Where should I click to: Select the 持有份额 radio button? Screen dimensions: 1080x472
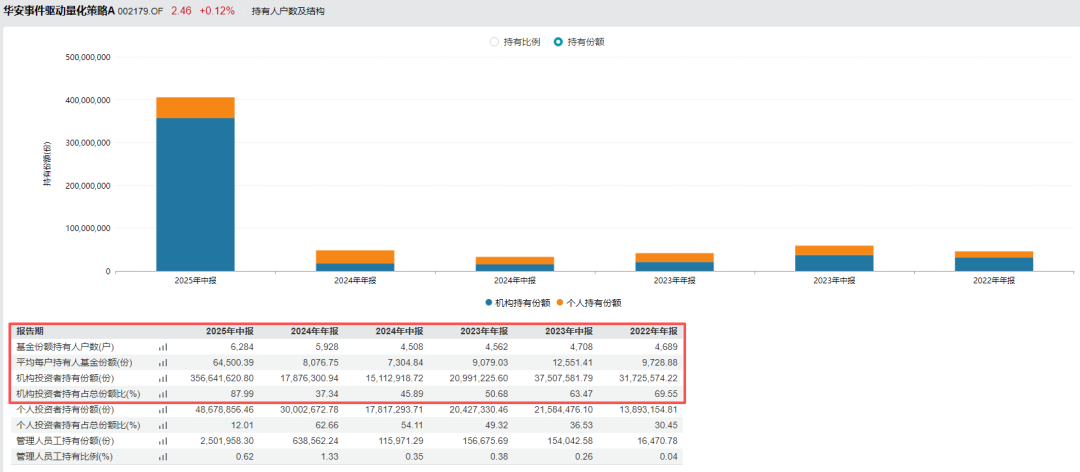point(558,41)
